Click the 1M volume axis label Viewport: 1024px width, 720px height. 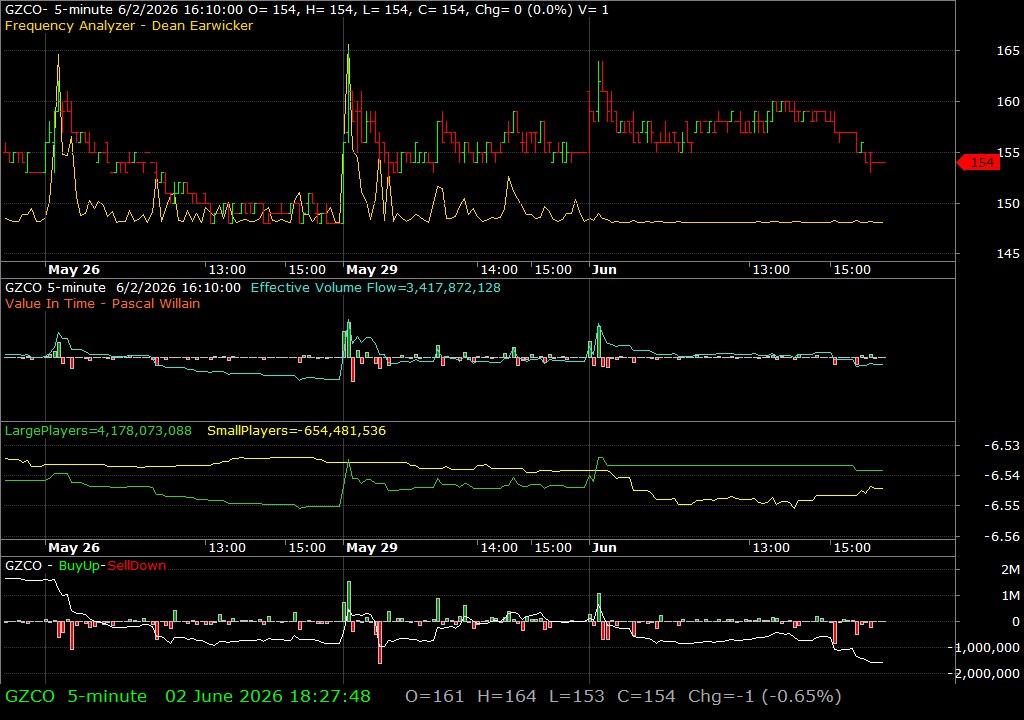click(x=1010, y=596)
